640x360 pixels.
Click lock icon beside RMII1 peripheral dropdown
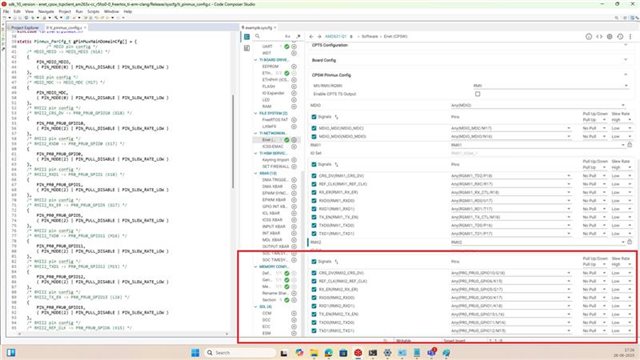[x=629, y=144]
